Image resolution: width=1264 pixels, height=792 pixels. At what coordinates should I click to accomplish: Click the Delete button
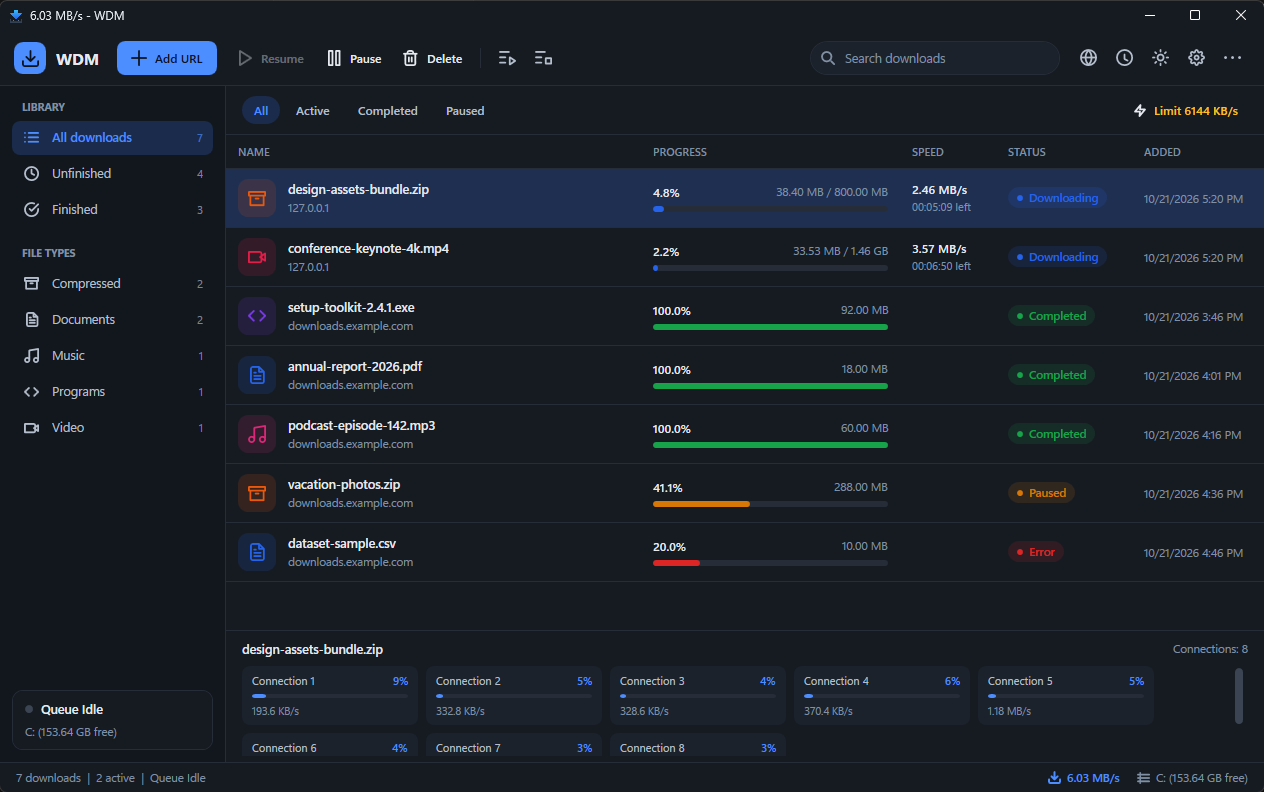[x=432, y=59]
